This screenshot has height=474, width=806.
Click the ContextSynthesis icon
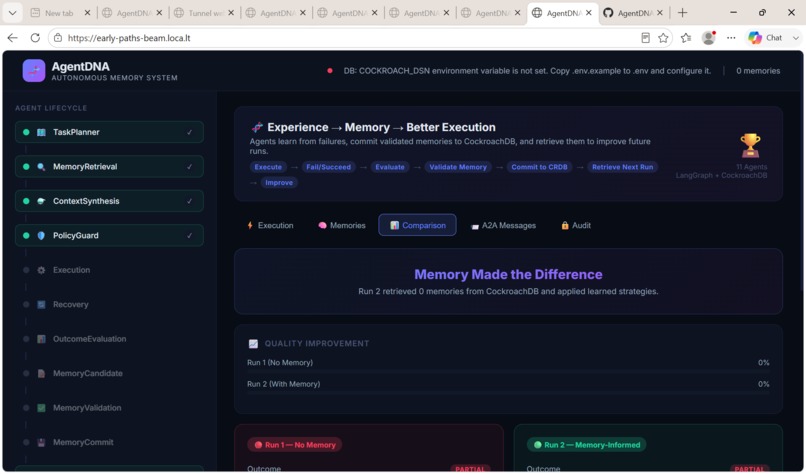(x=41, y=201)
